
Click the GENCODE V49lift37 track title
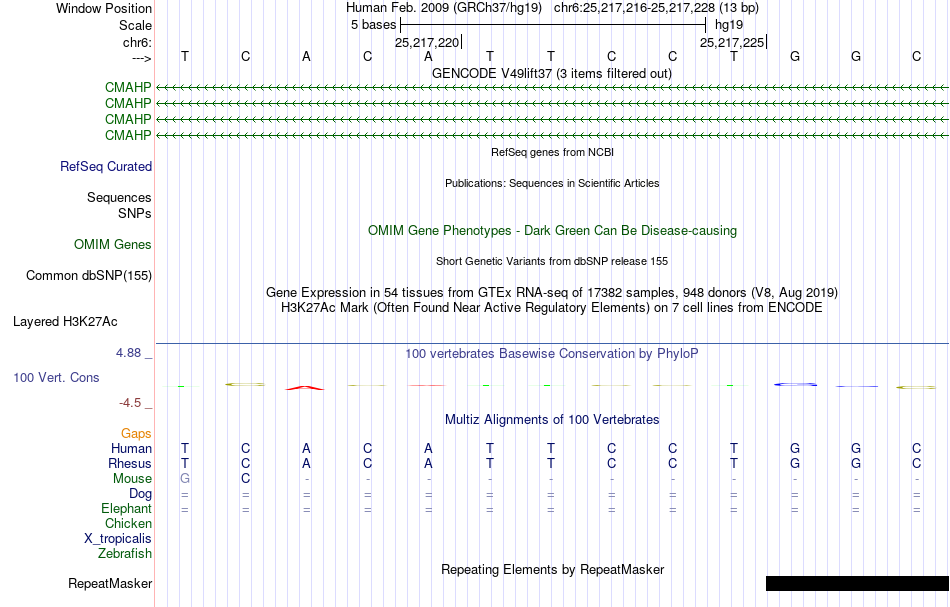coord(551,74)
